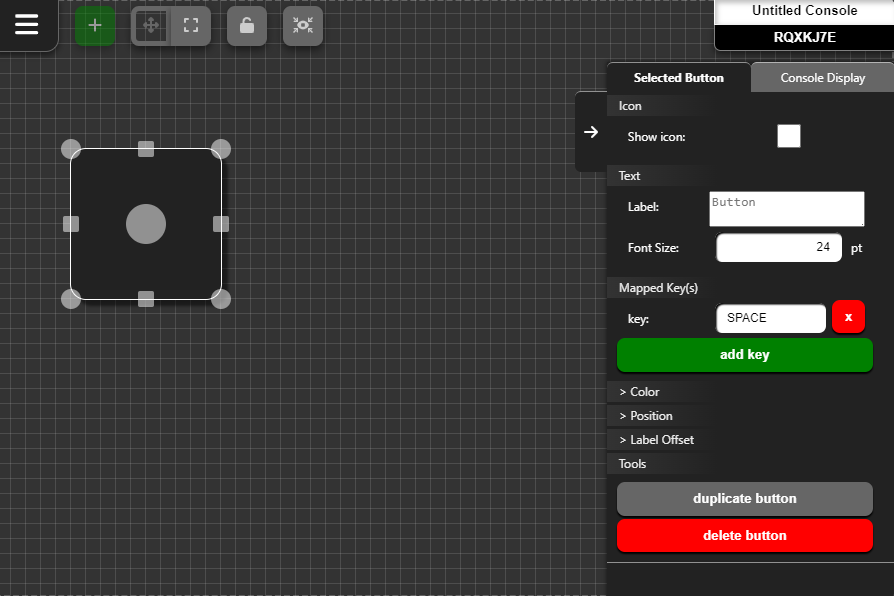Image resolution: width=894 pixels, height=596 pixels.
Task: Edit the Untitled Console name
Action: [804, 11]
